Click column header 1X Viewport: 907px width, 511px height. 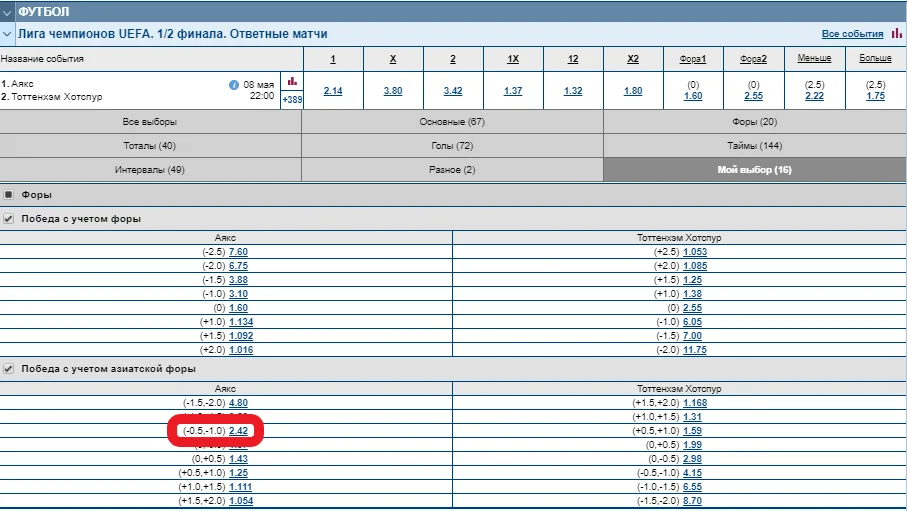coord(513,59)
